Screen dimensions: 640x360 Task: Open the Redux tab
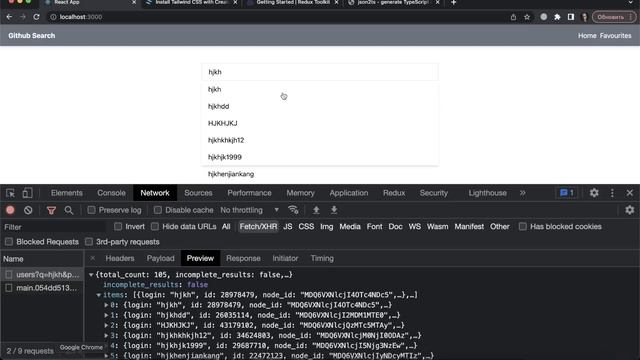click(394, 193)
